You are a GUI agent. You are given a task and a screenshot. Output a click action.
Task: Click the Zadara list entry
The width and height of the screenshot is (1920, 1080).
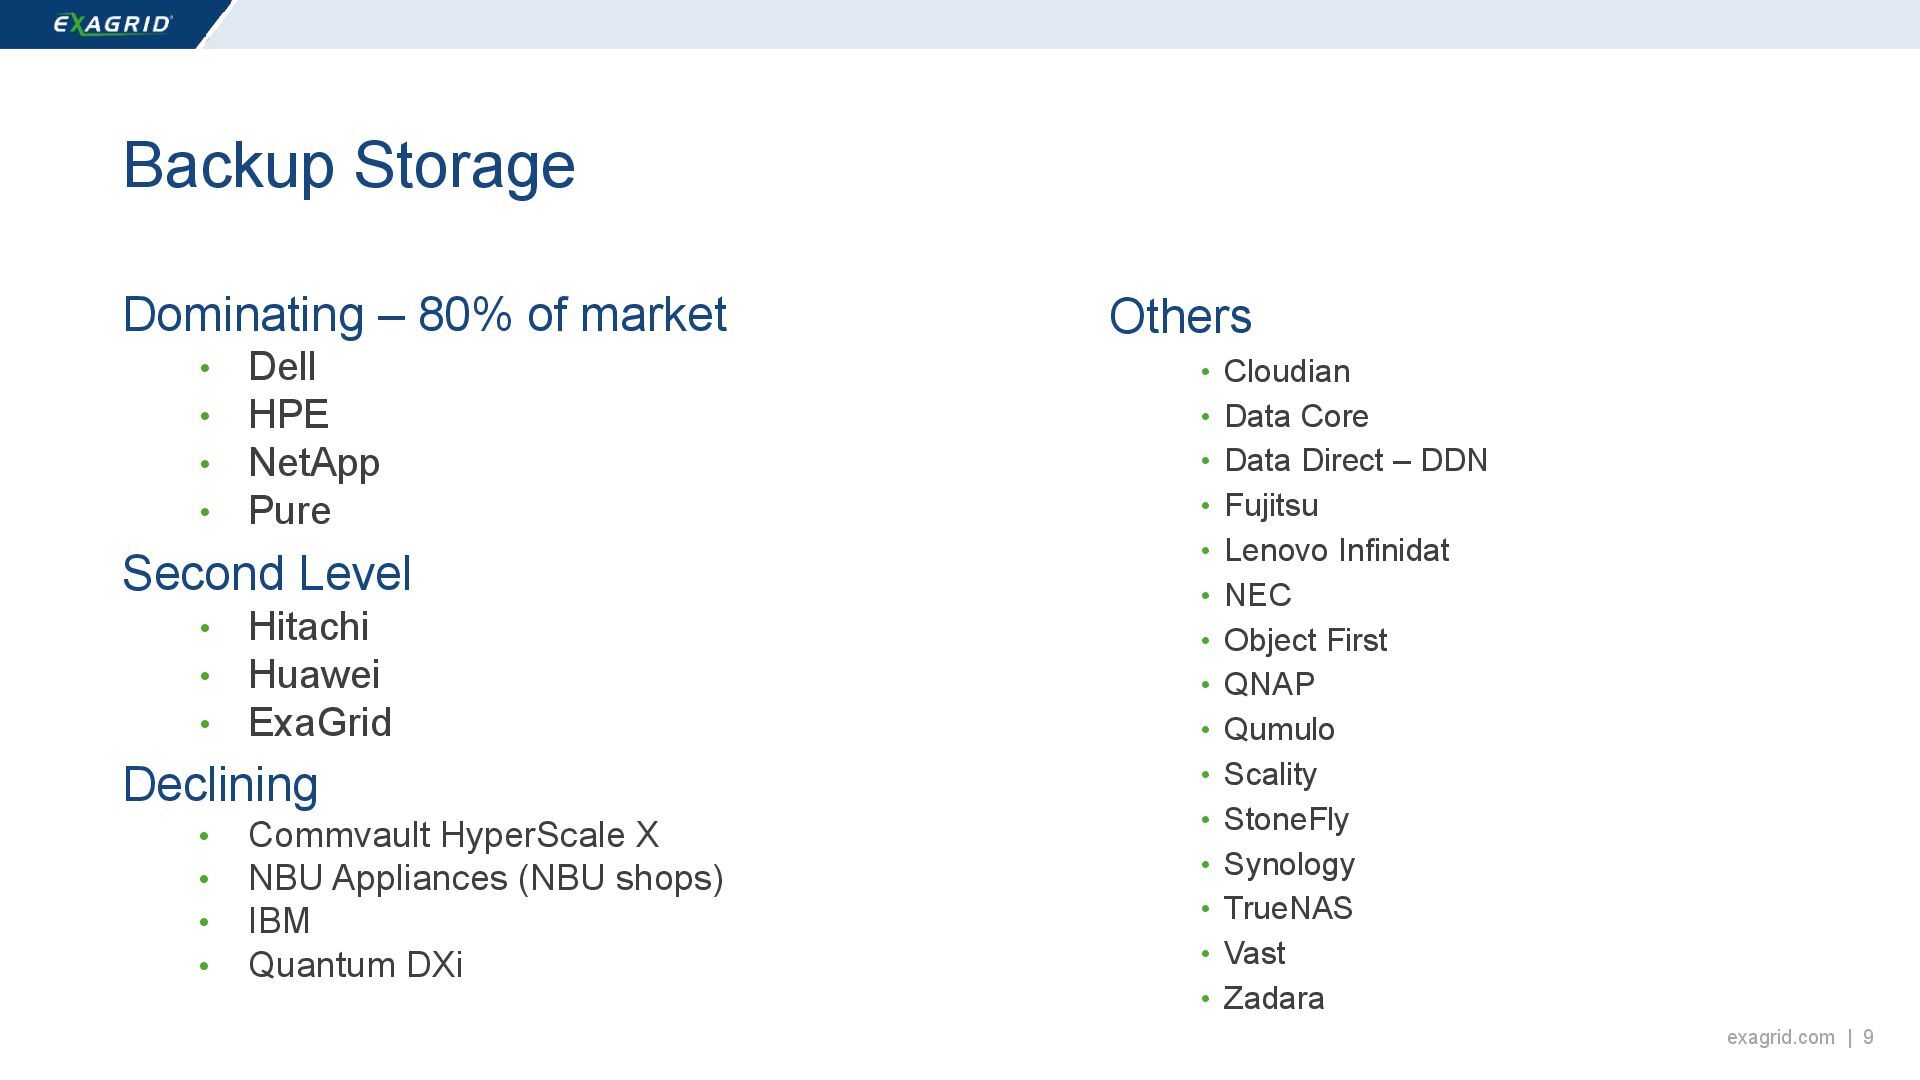click(1274, 999)
